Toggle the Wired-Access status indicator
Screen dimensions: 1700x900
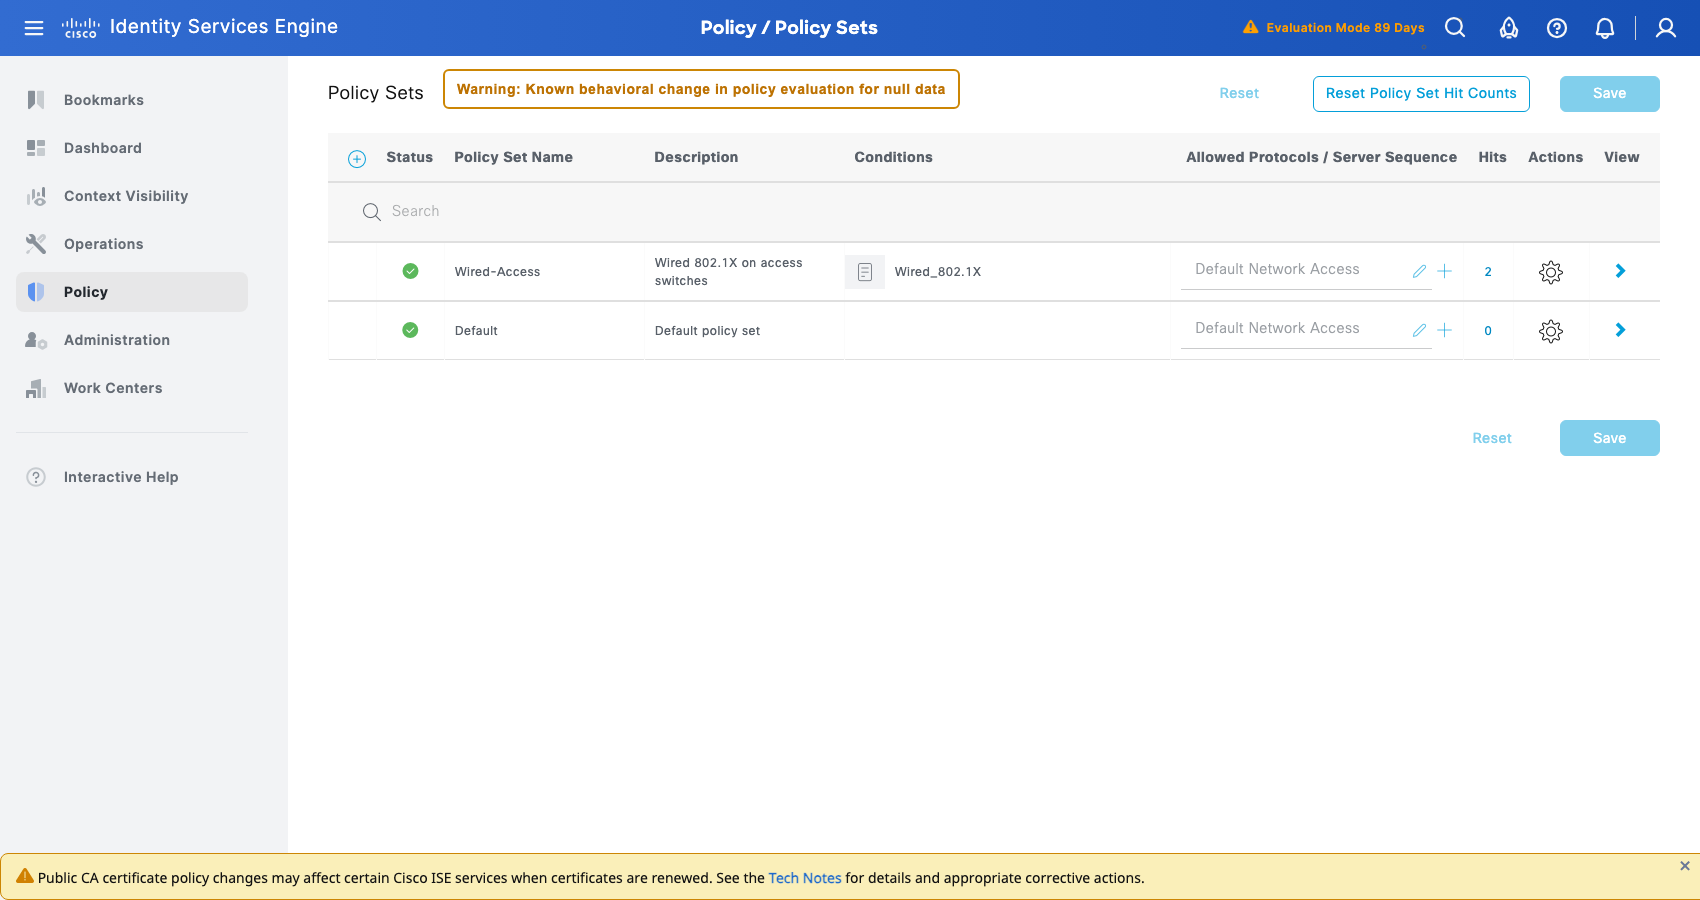point(410,271)
